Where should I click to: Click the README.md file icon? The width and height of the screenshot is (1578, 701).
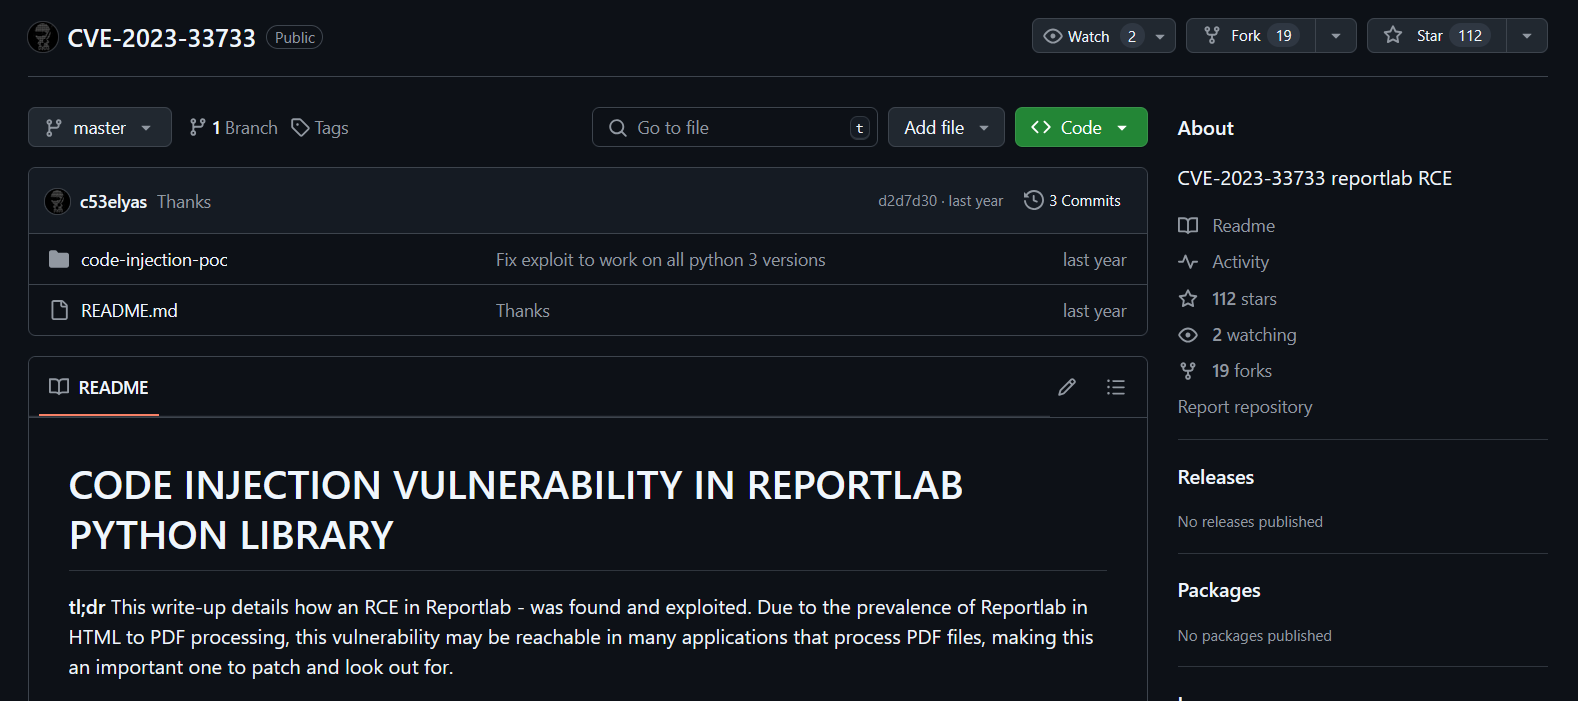click(x=59, y=311)
